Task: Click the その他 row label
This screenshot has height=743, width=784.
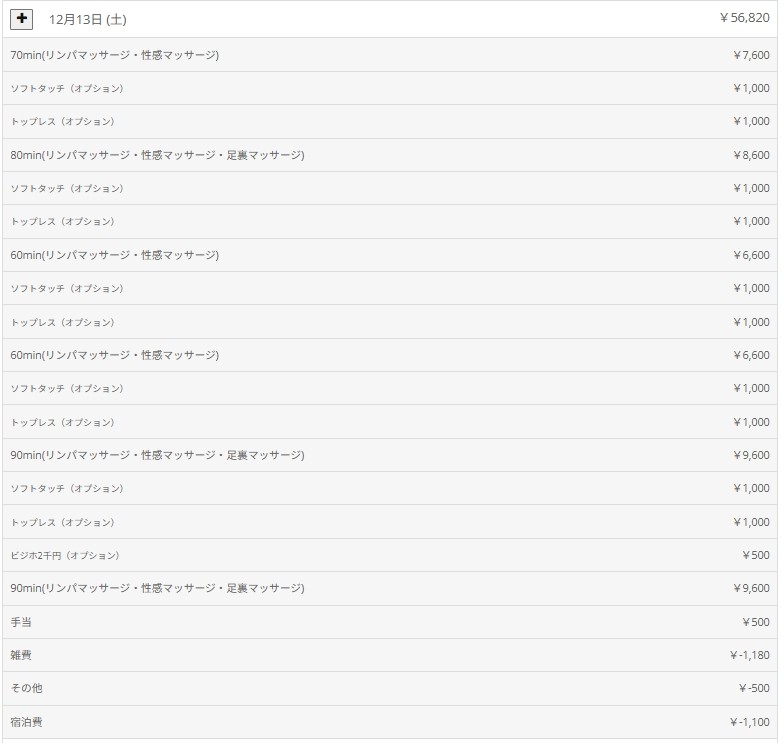Action: [26, 688]
